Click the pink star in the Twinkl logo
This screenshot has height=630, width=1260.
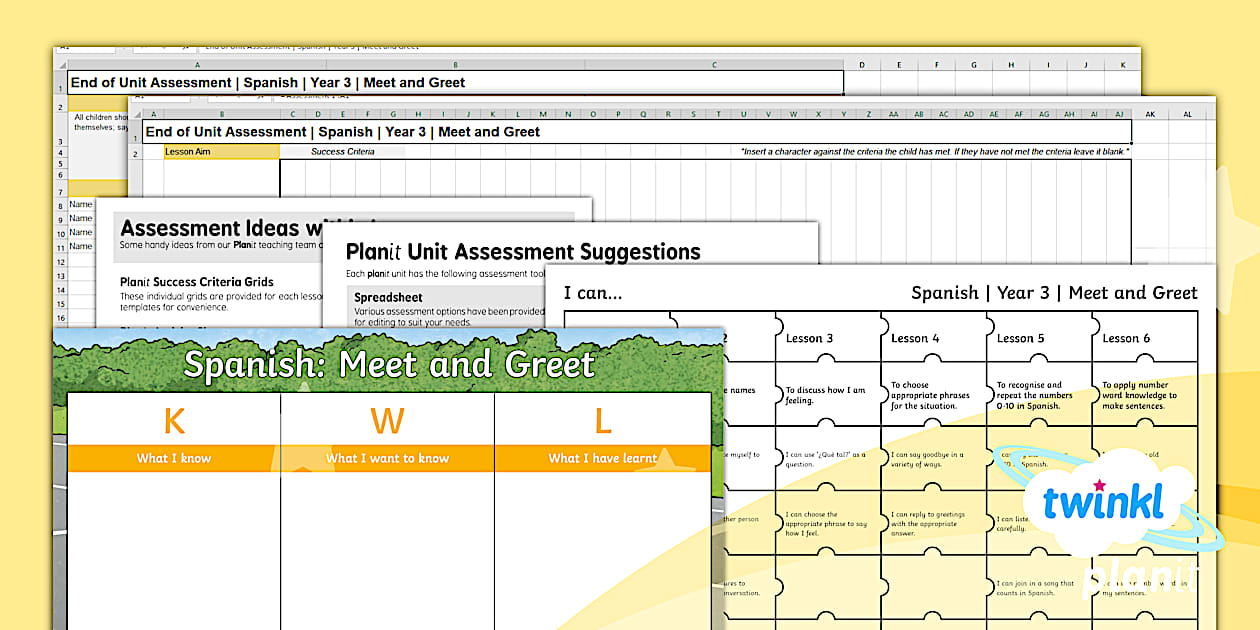(x=1100, y=486)
